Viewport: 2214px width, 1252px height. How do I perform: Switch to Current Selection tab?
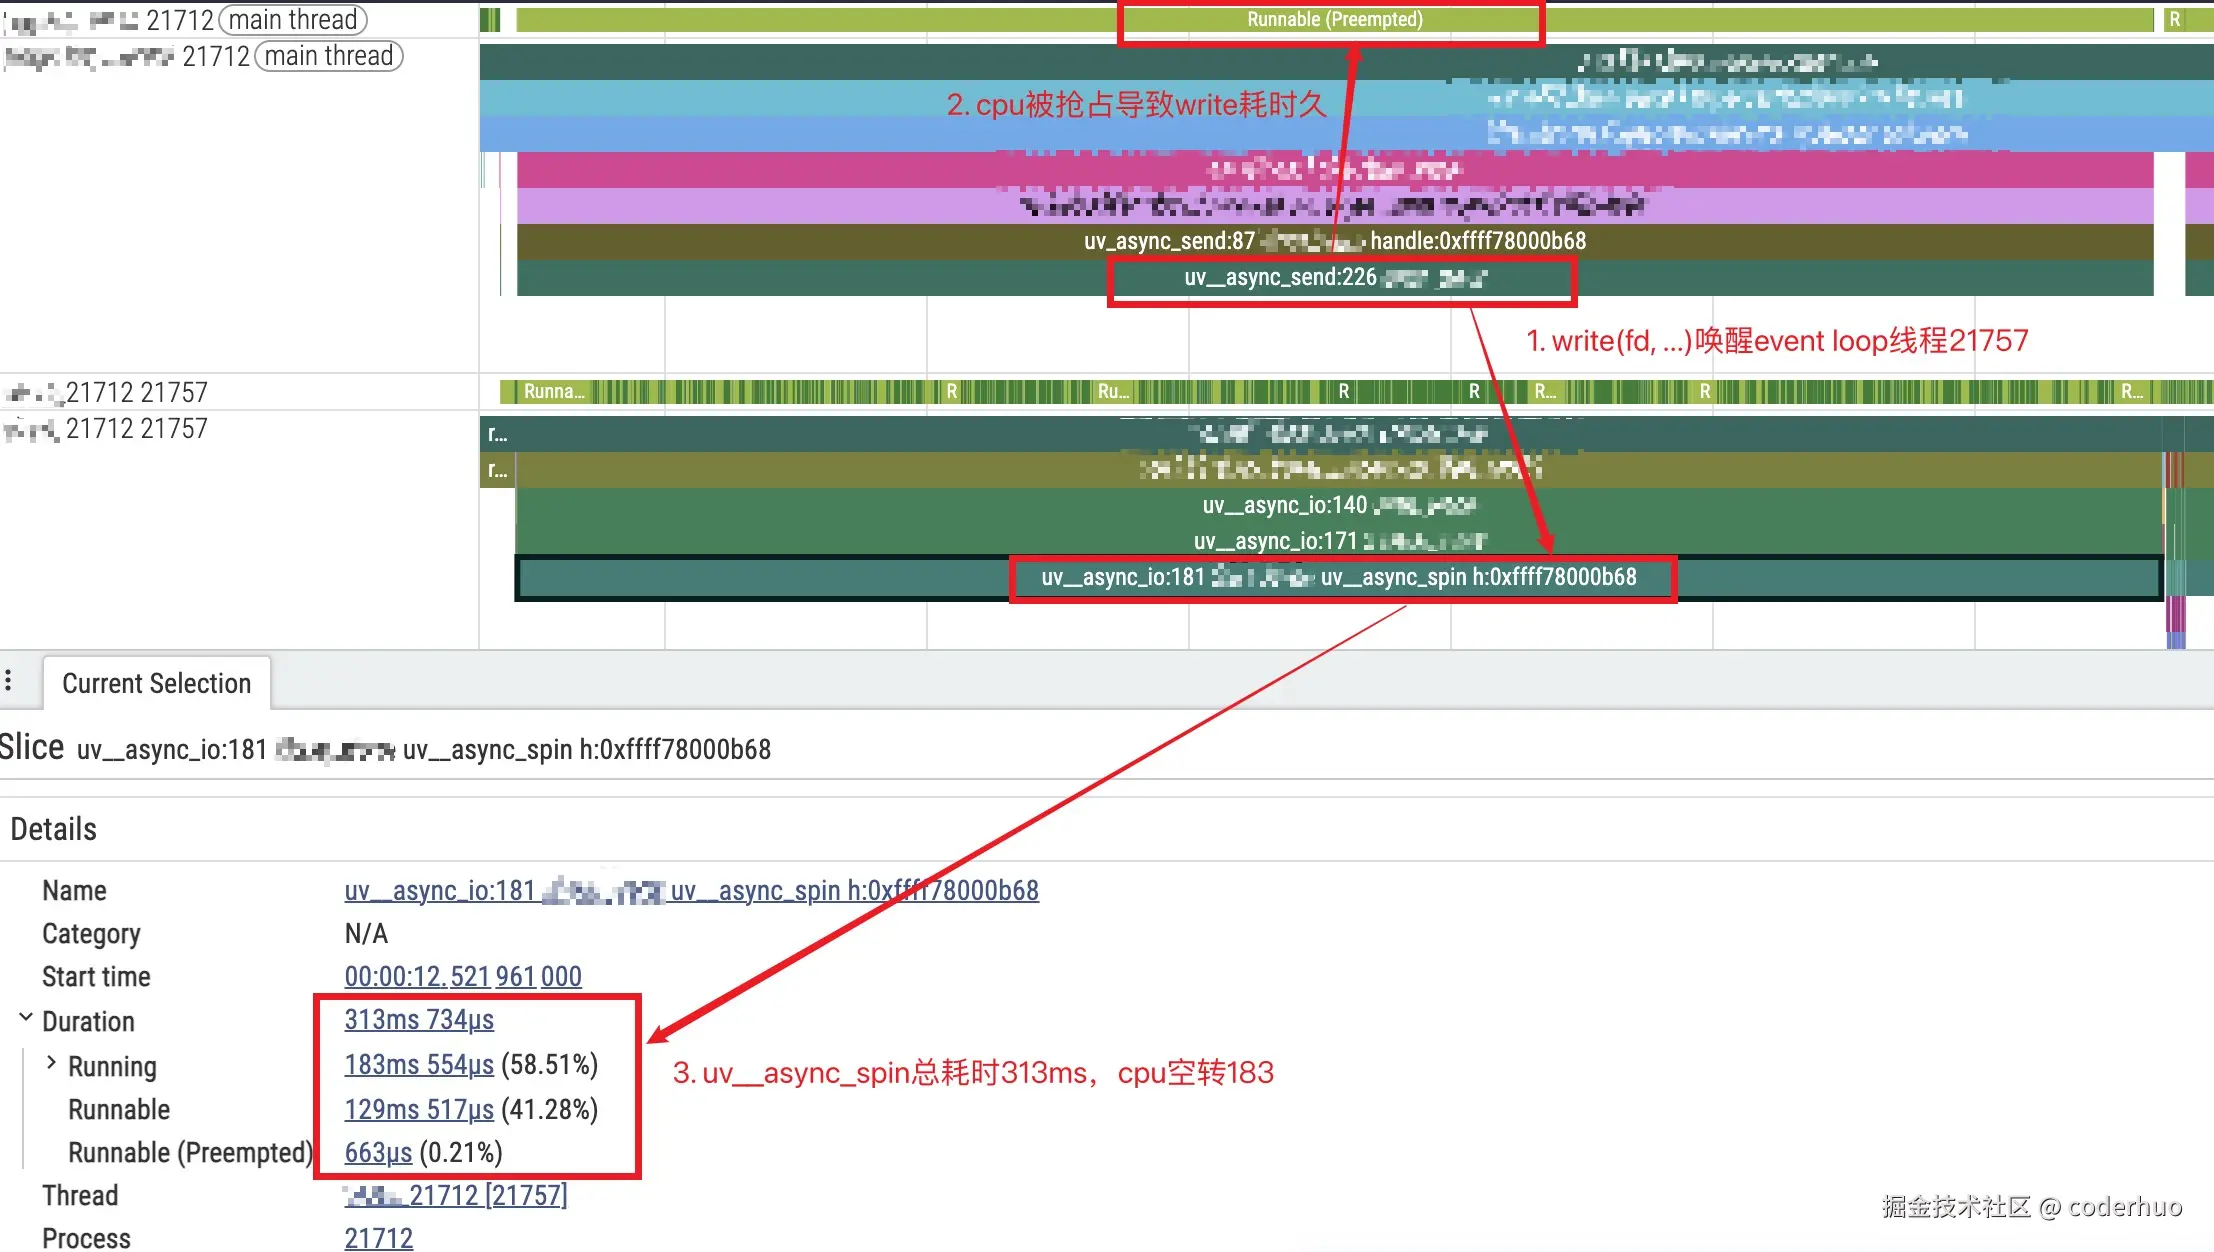[156, 684]
